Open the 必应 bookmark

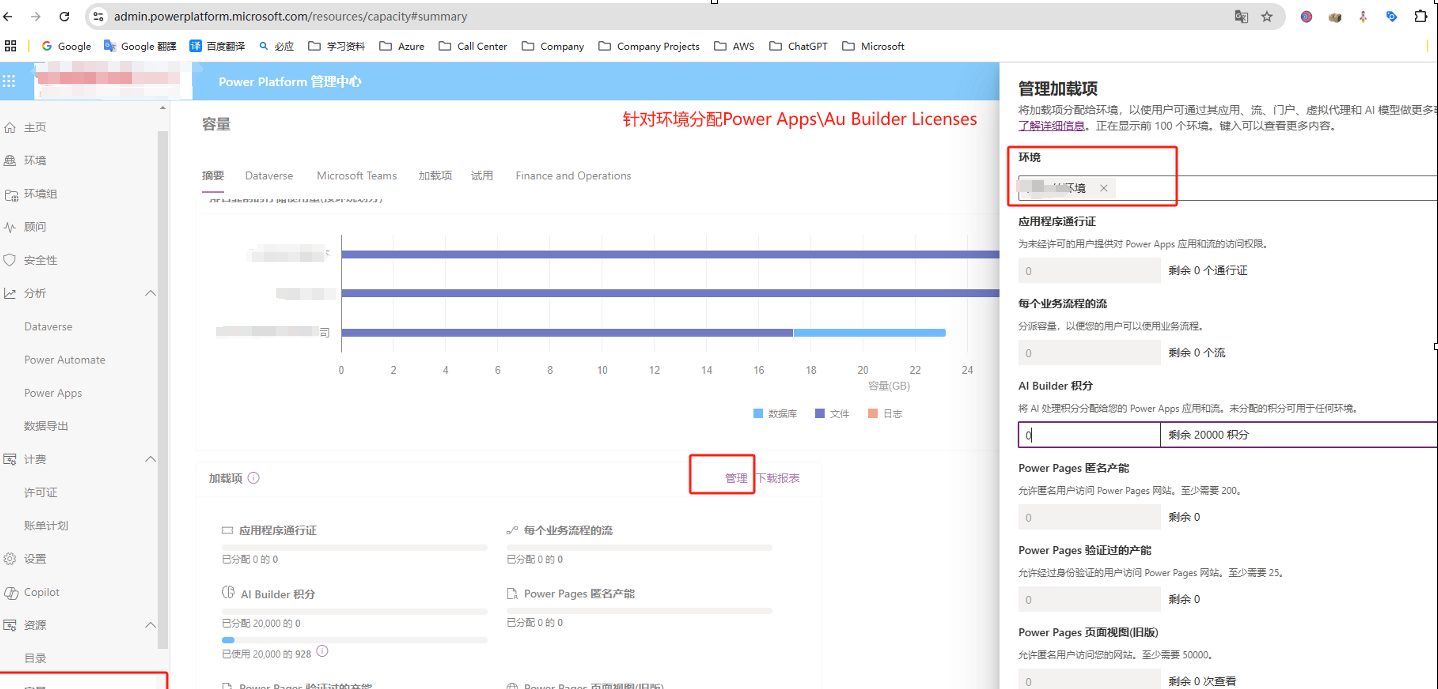point(276,46)
